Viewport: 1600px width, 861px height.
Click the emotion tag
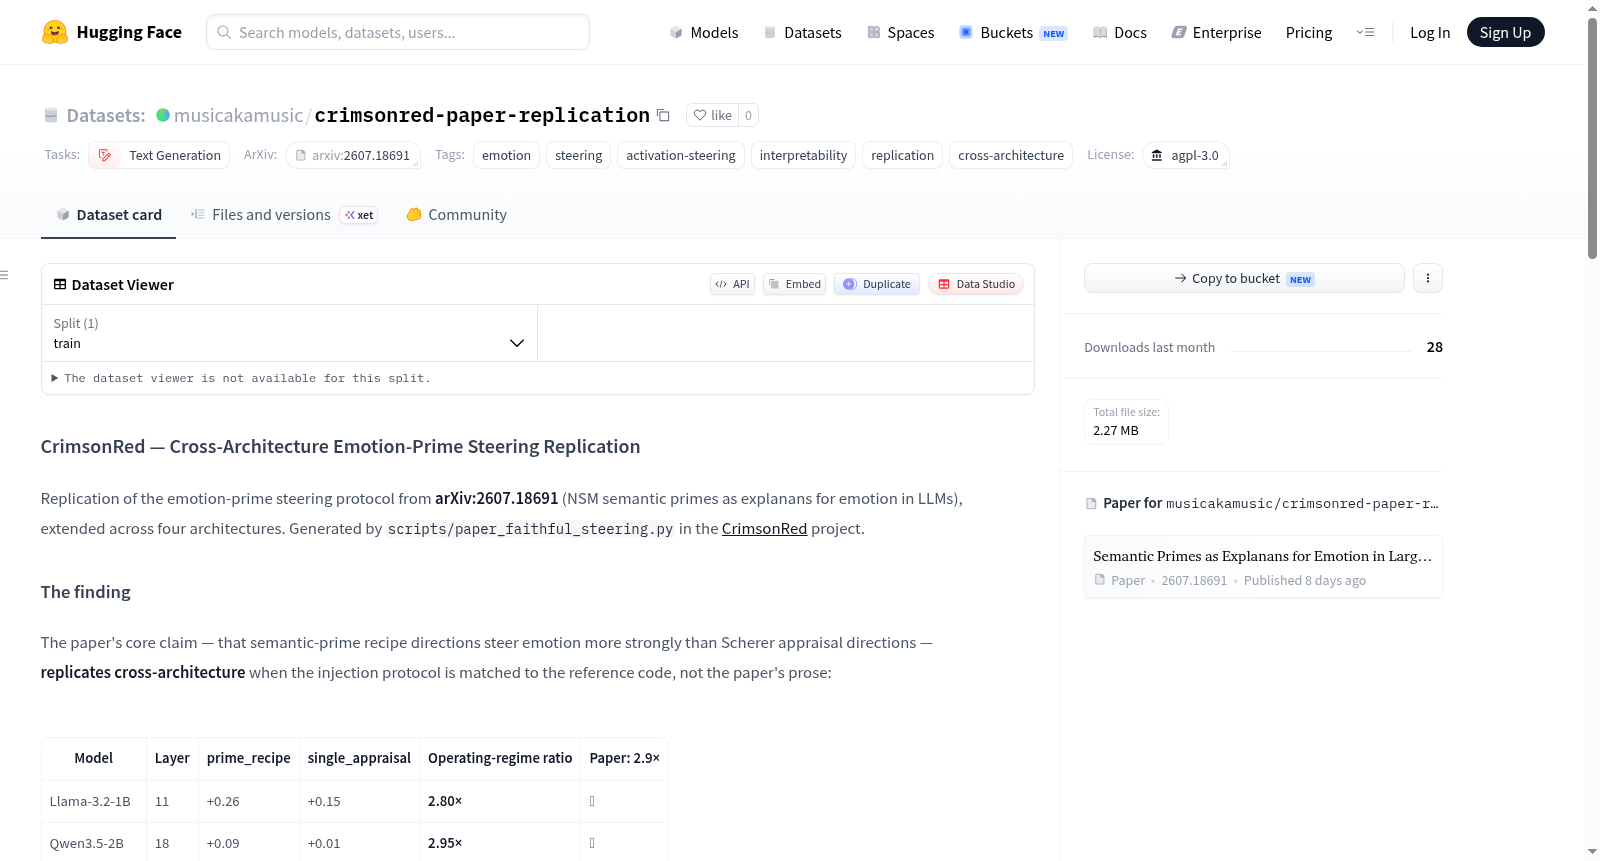point(506,155)
